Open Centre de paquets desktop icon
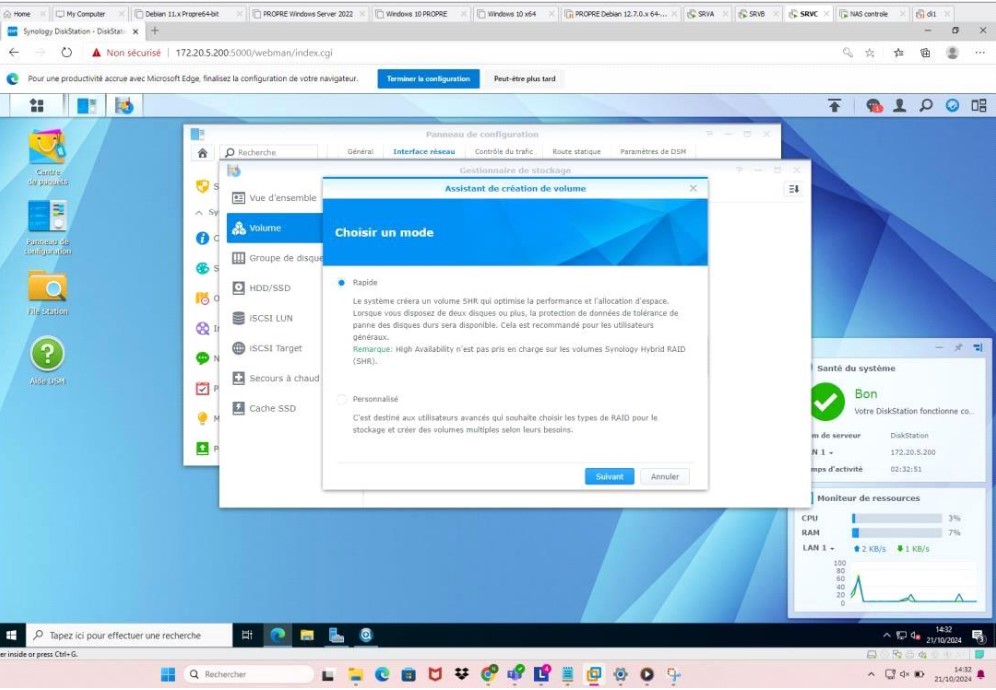996x690 pixels. click(x=48, y=158)
